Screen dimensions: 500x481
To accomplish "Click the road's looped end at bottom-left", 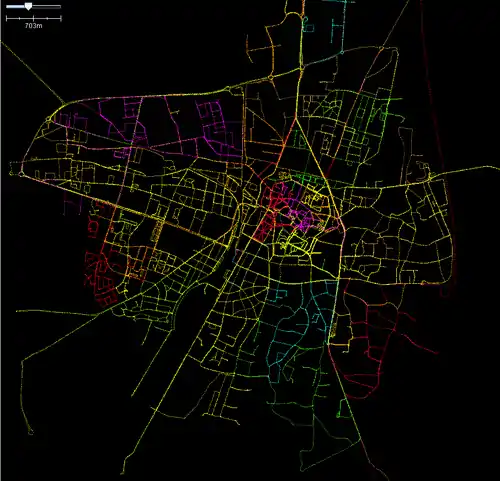I will pyautogui.click(x=30, y=432).
